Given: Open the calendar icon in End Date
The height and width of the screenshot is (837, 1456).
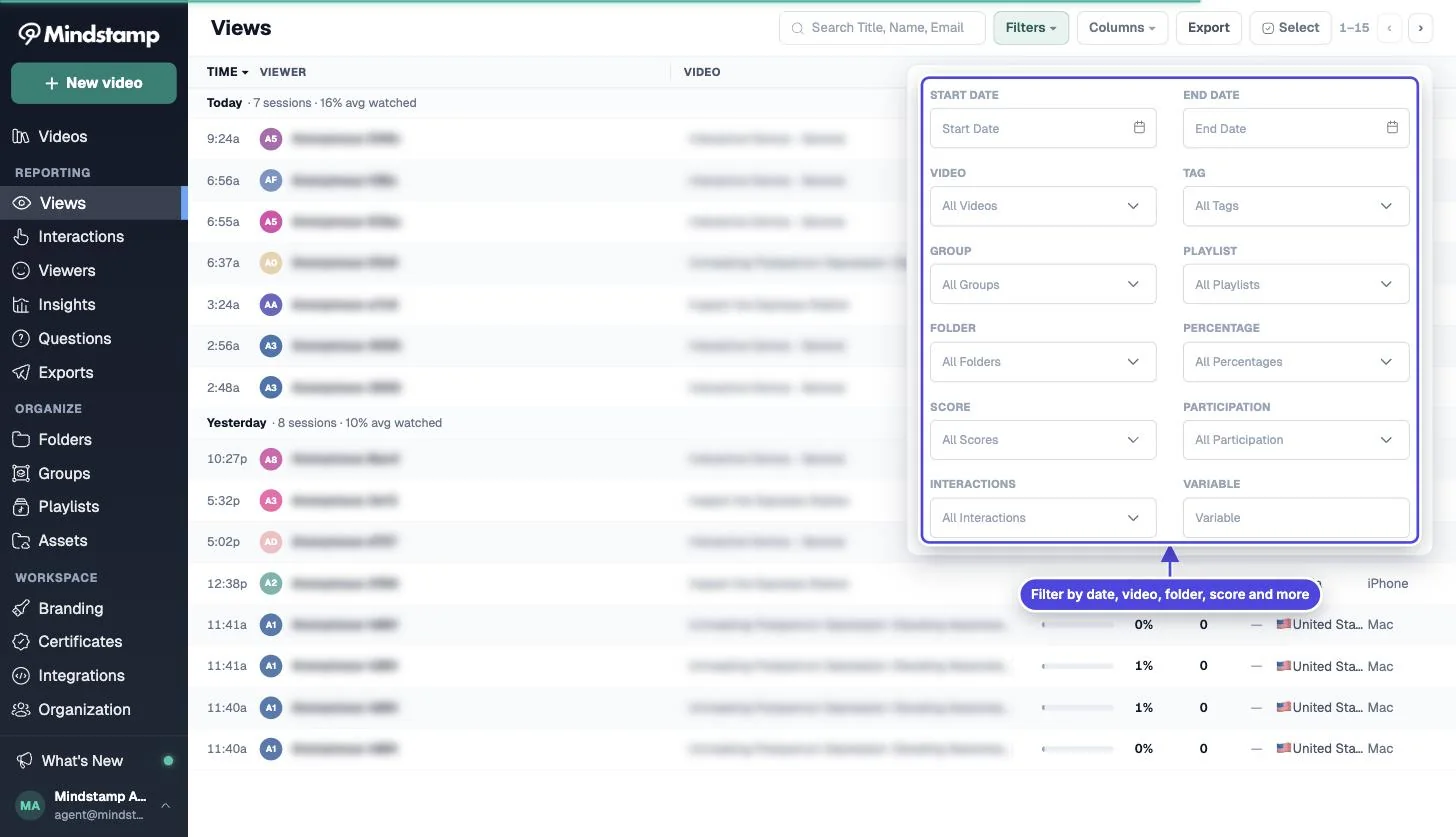Looking at the screenshot, I should 1392,128.
